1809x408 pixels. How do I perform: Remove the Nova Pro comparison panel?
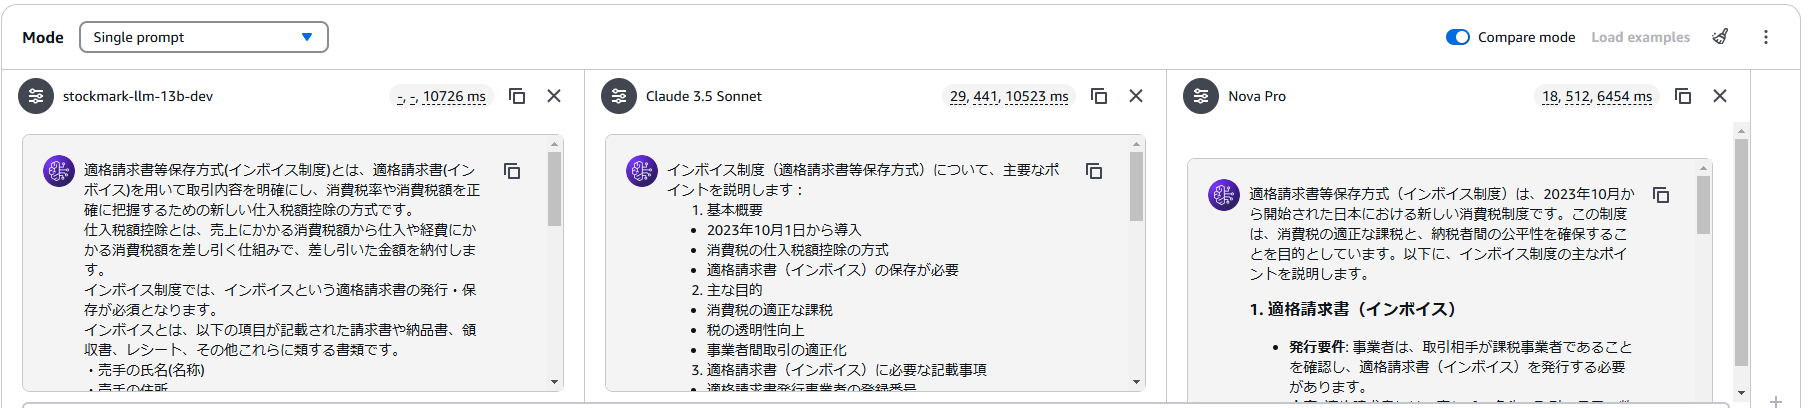[x=1720, y=96]
